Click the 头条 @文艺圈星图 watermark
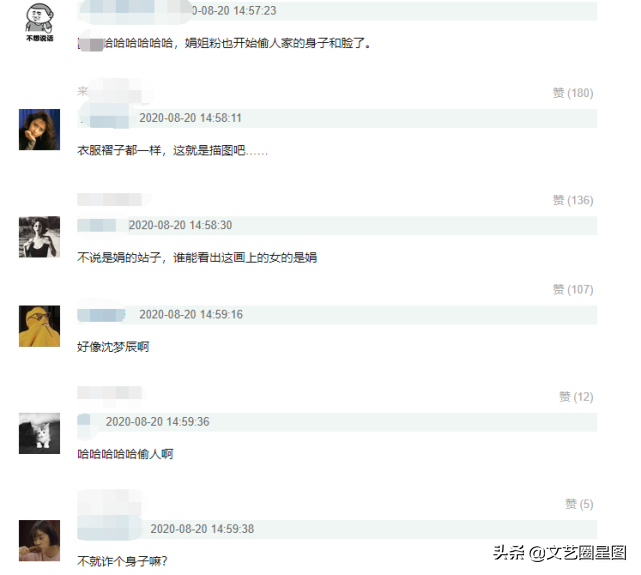The image size is (641, 575). tap(560, 553)
